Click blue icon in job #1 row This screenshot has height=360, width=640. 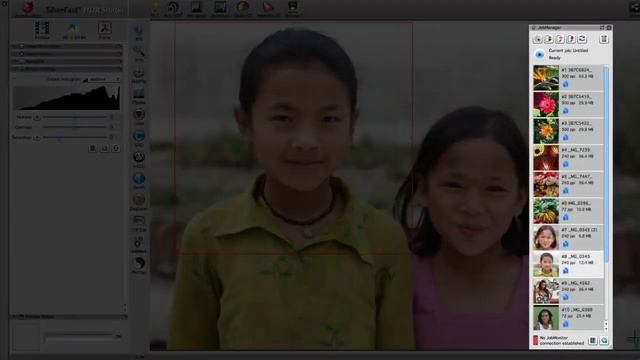click(x=566, y=84)
